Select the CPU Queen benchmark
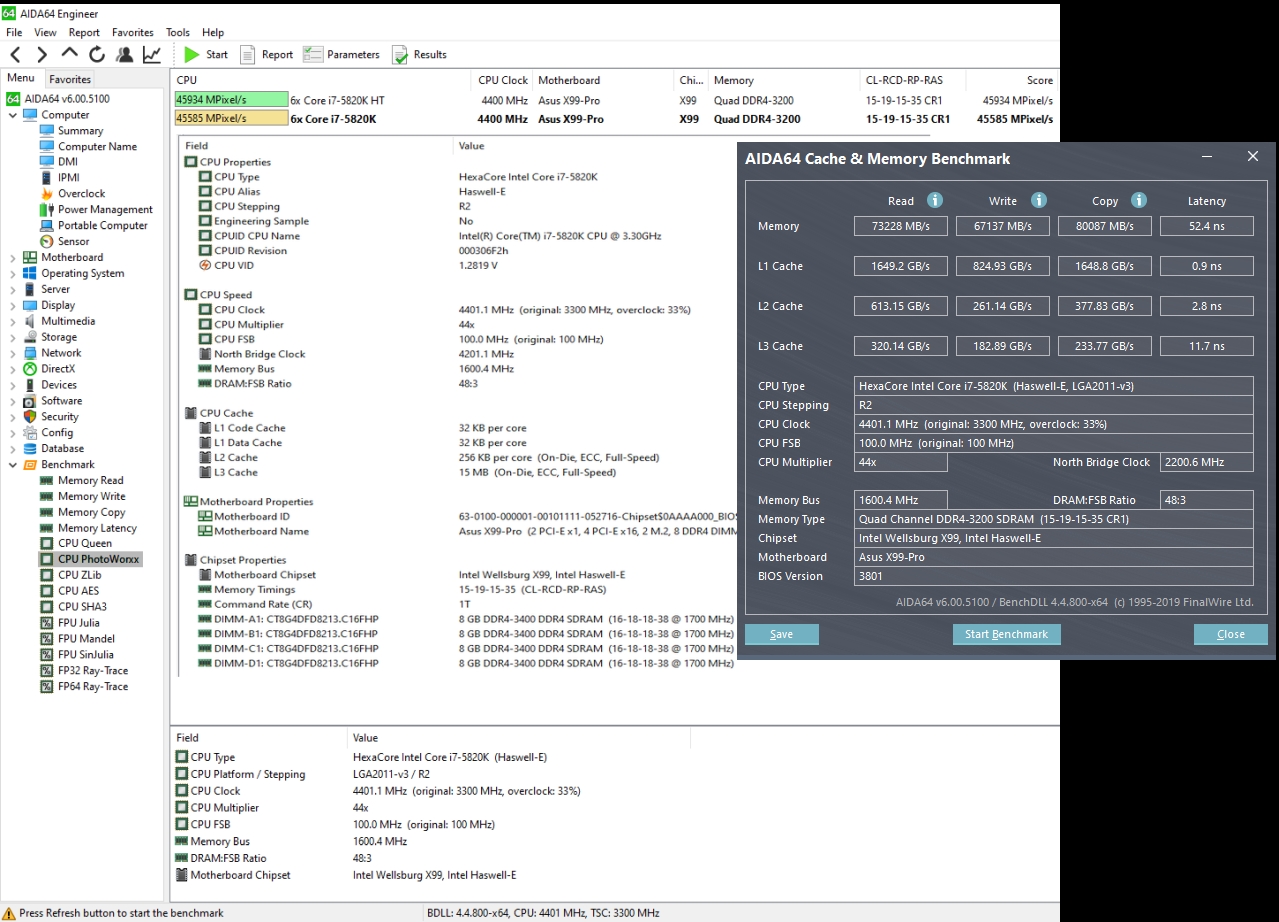The image size is (1279, 922). pyautogui.click(x=84, y=543)
